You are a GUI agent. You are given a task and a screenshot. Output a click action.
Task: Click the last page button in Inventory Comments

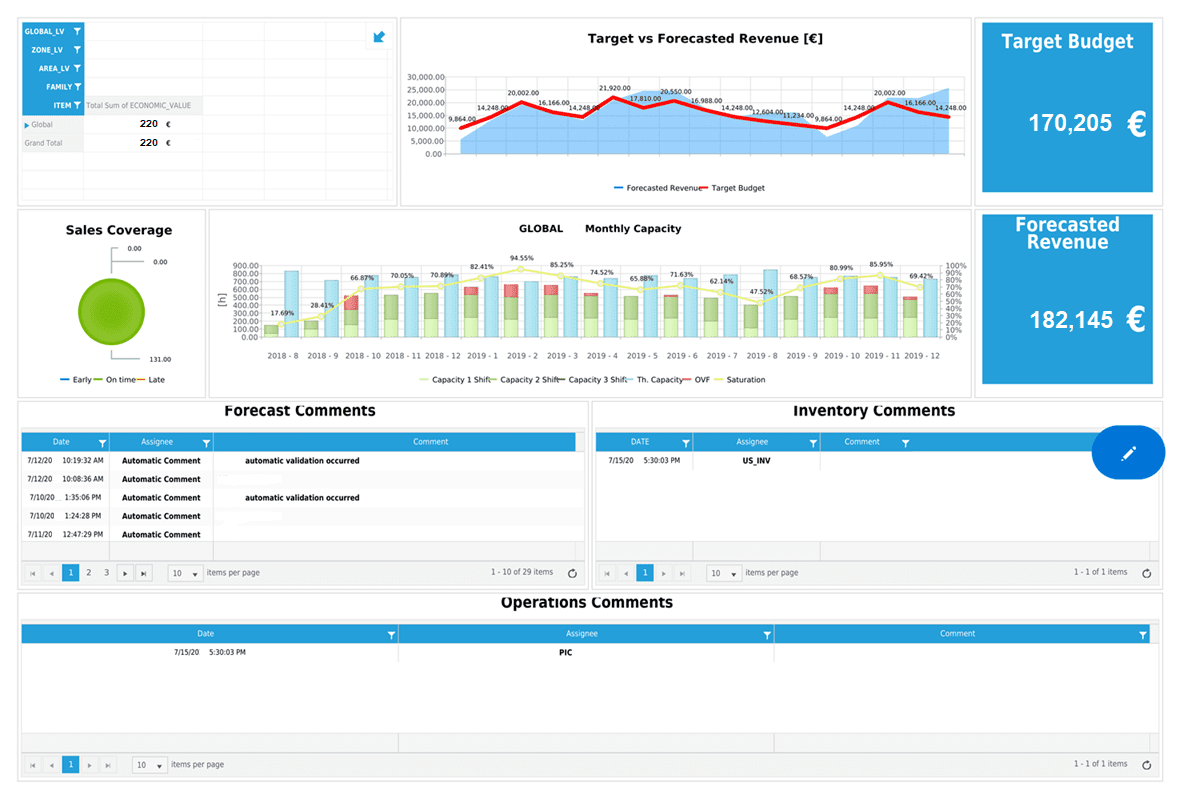click(680, 572)
